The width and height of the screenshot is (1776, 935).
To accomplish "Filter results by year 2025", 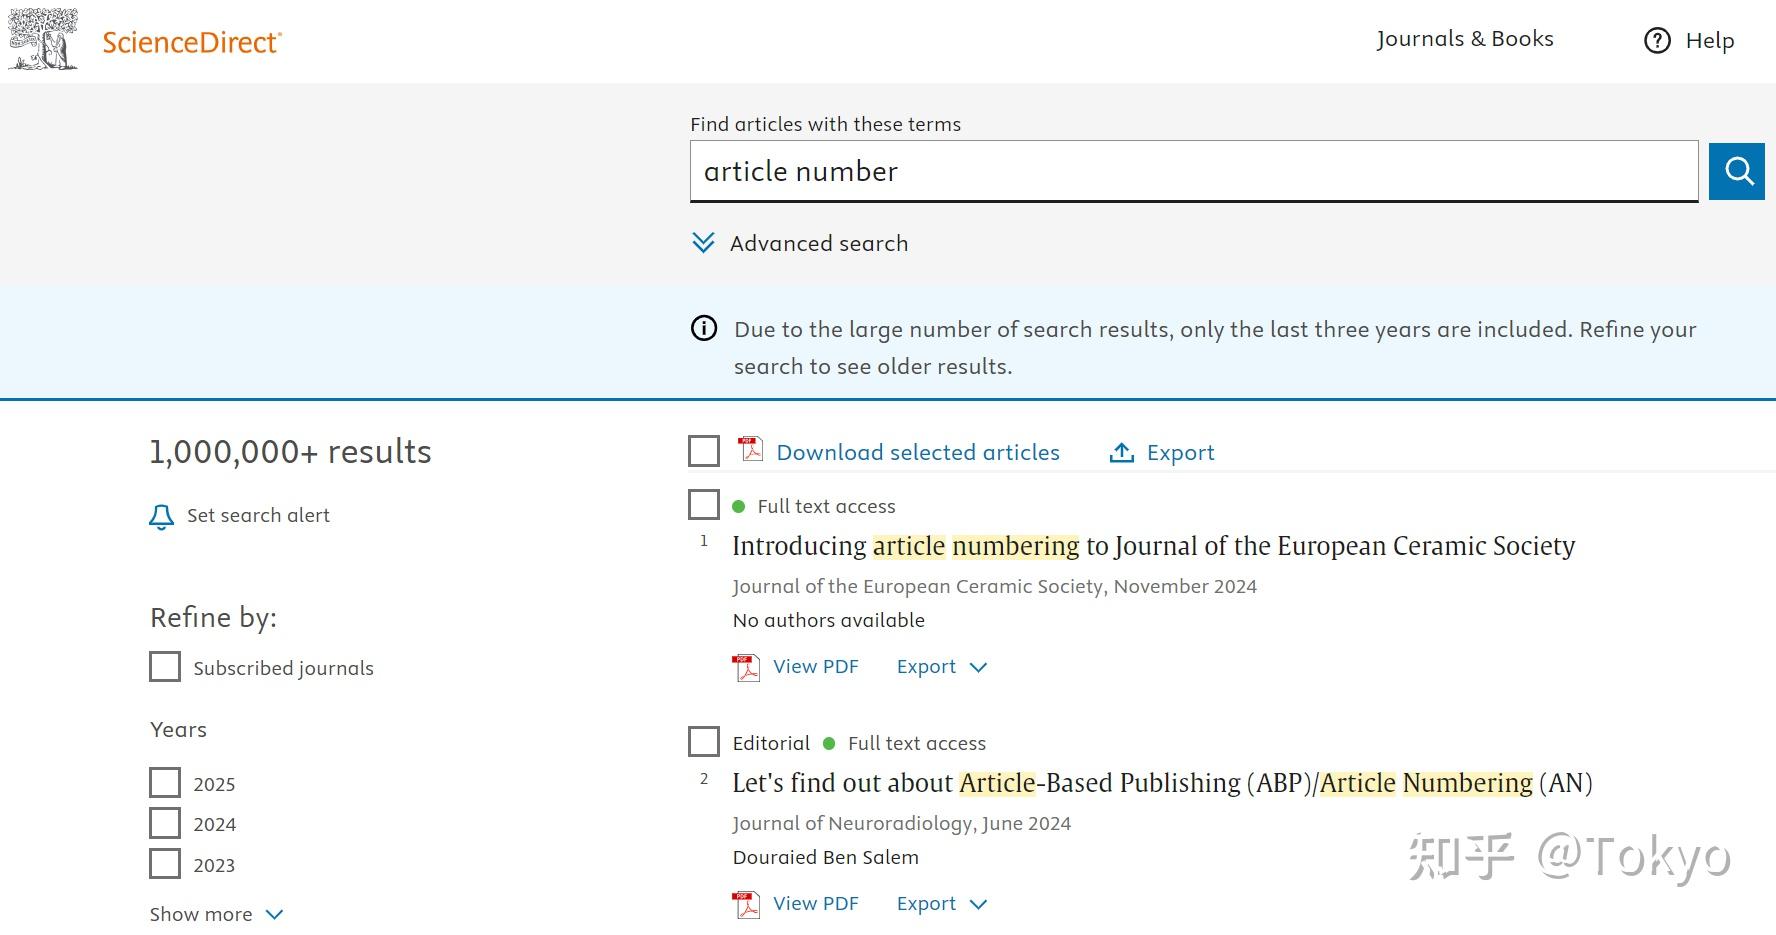I will point(165,783).
